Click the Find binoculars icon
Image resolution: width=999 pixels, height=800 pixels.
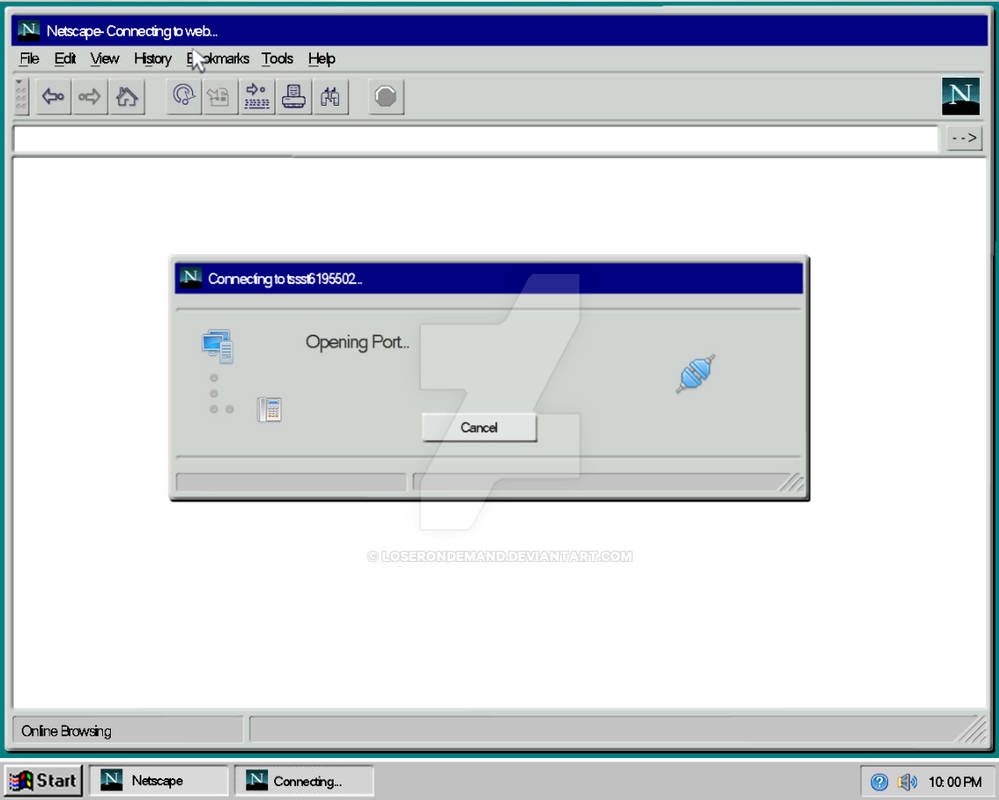click(330, 97)
